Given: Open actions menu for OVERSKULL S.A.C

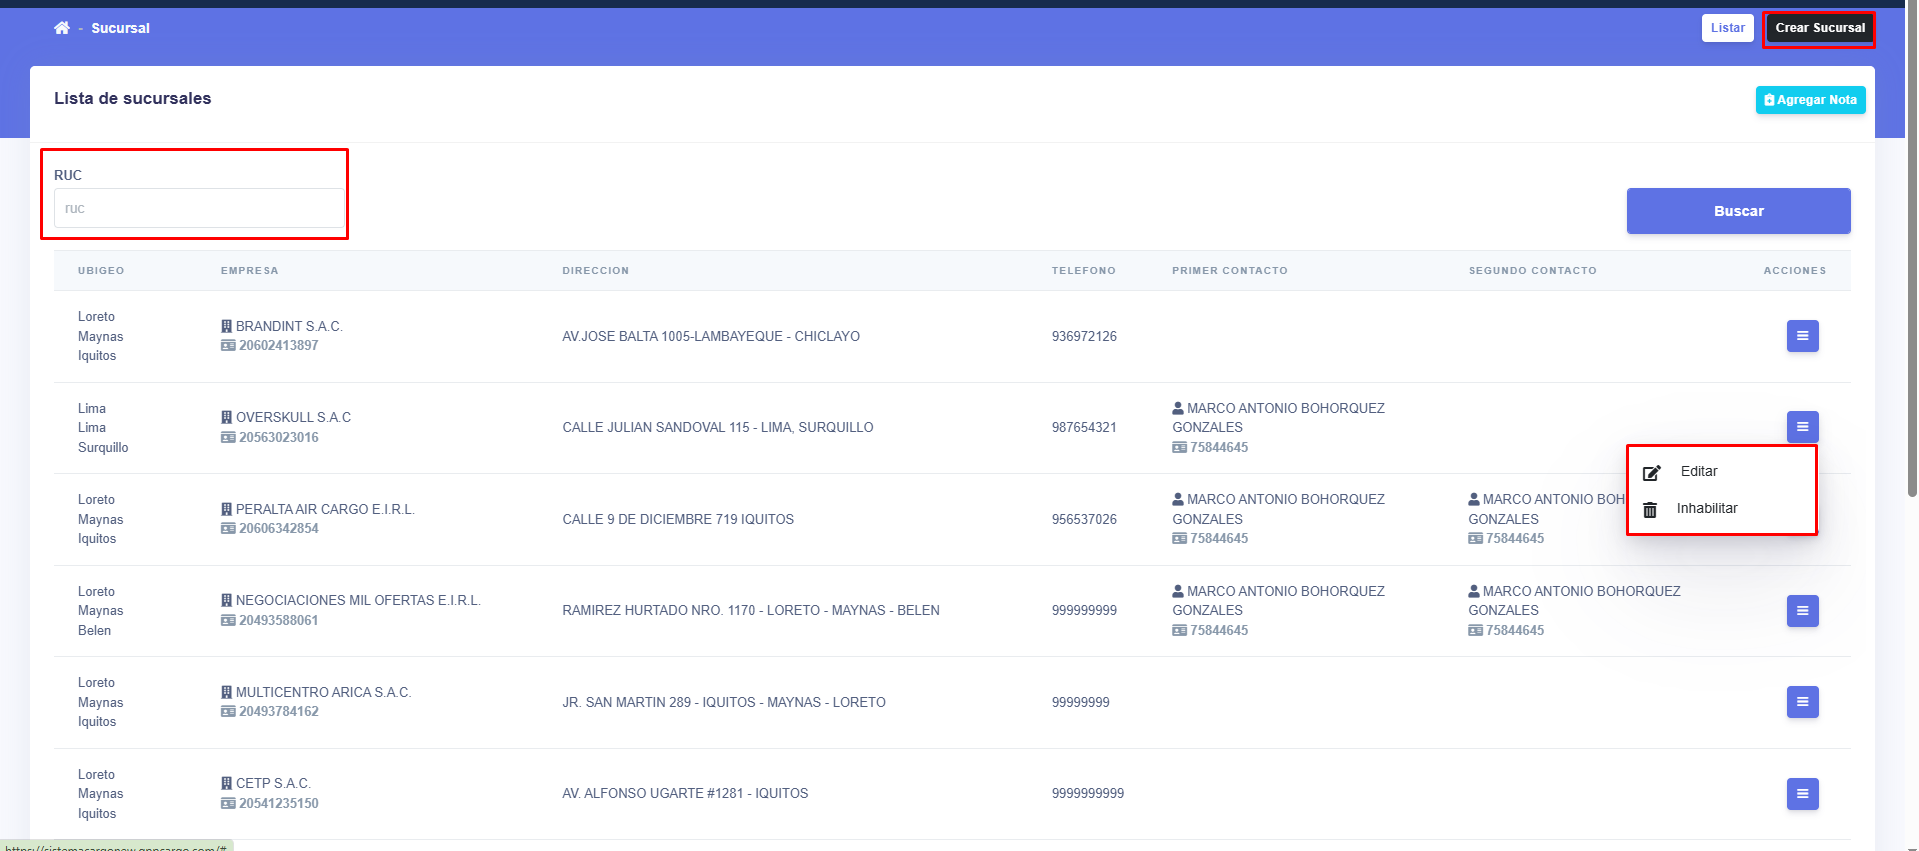Looking at the screenshot, I should (1802, 427).
